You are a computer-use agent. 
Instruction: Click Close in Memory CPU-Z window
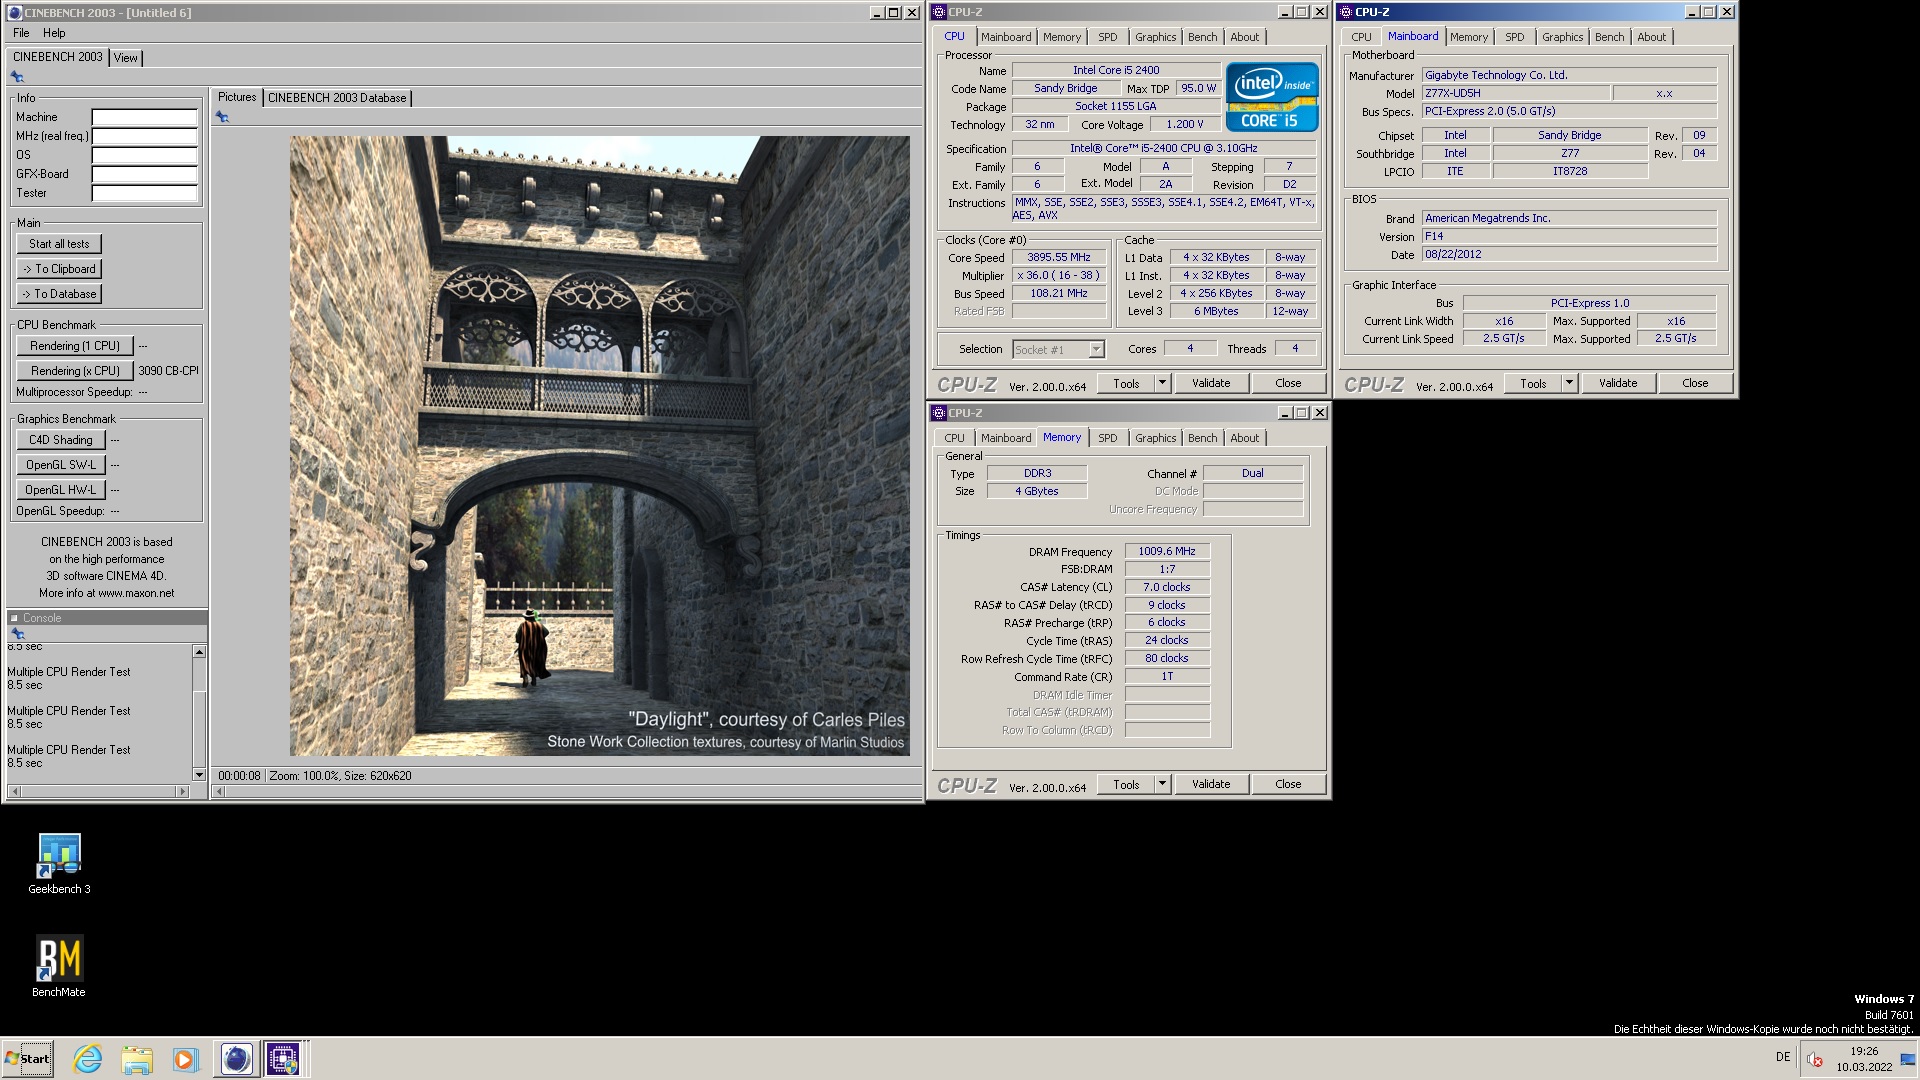[x=1288, y=784]
